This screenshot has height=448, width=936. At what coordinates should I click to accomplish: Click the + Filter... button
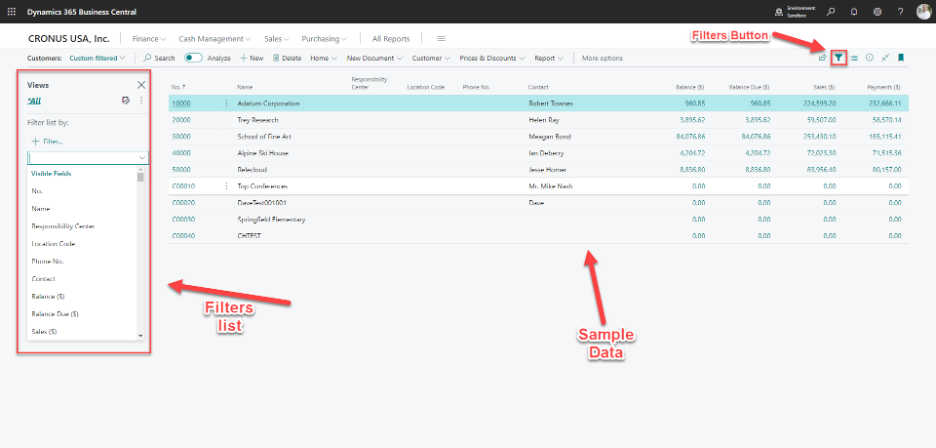tap(47, 142)
